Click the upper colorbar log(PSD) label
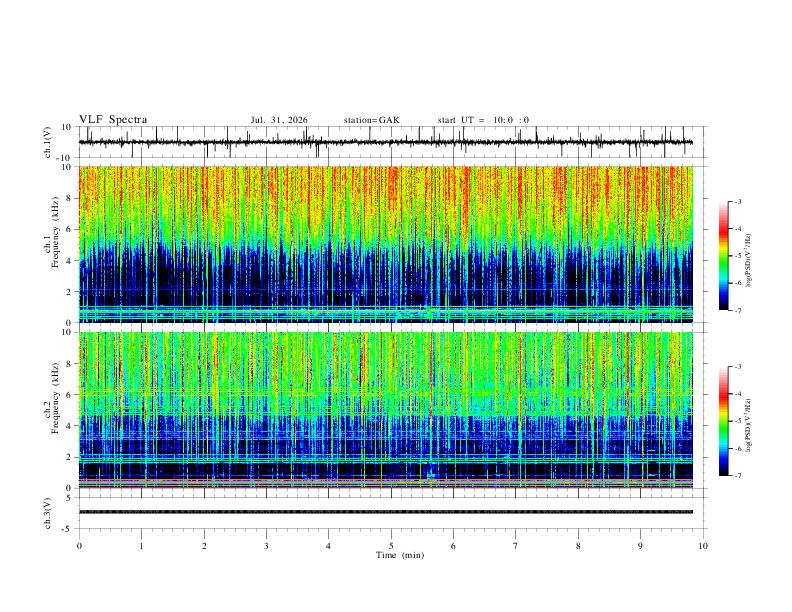This screenshot has height=612, width=792. (748, 260)
